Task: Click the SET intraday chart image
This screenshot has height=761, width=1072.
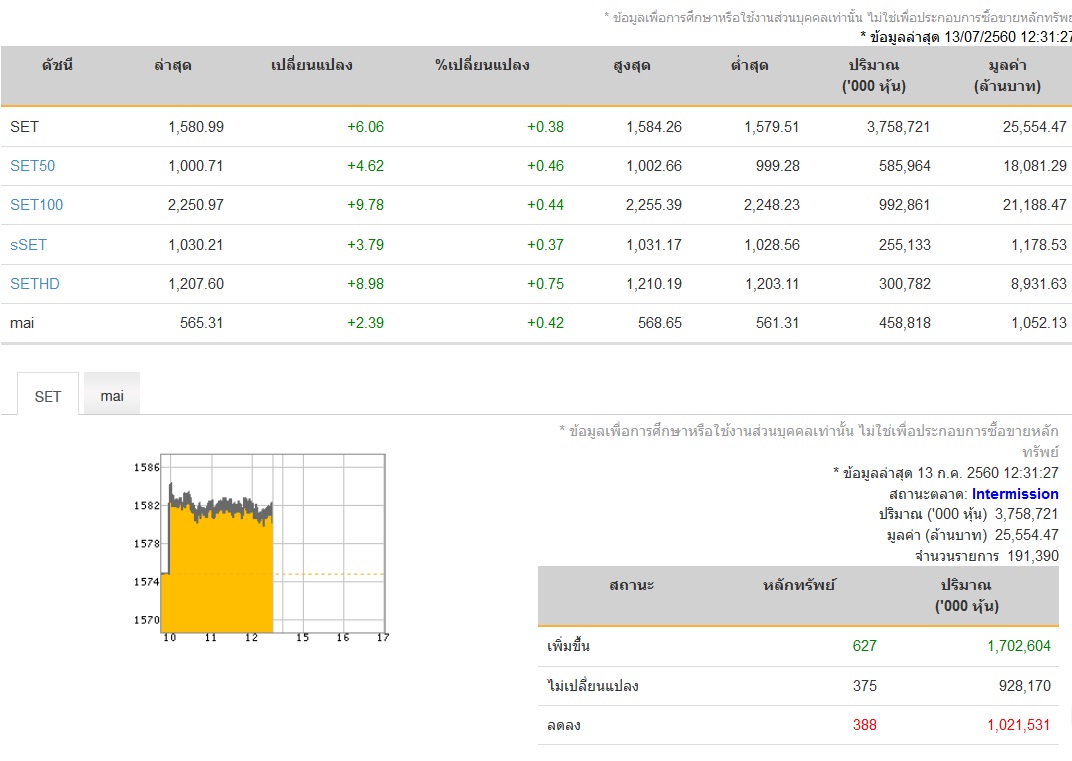Action: coord(260,548)
